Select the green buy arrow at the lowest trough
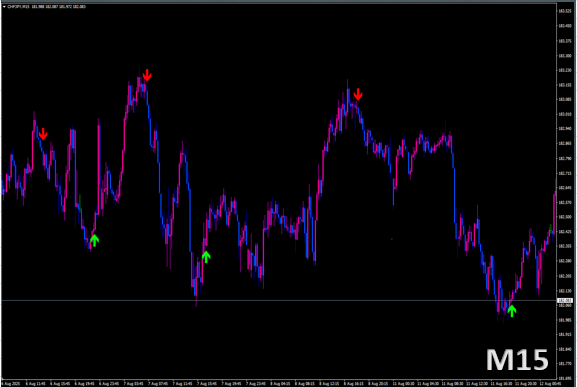The height and width of the screenshot is (387, 577). coord(511,311)
